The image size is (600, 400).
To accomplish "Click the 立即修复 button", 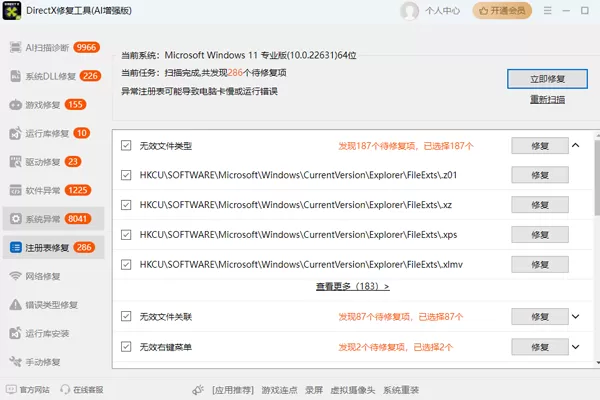I will pos(547,79).
